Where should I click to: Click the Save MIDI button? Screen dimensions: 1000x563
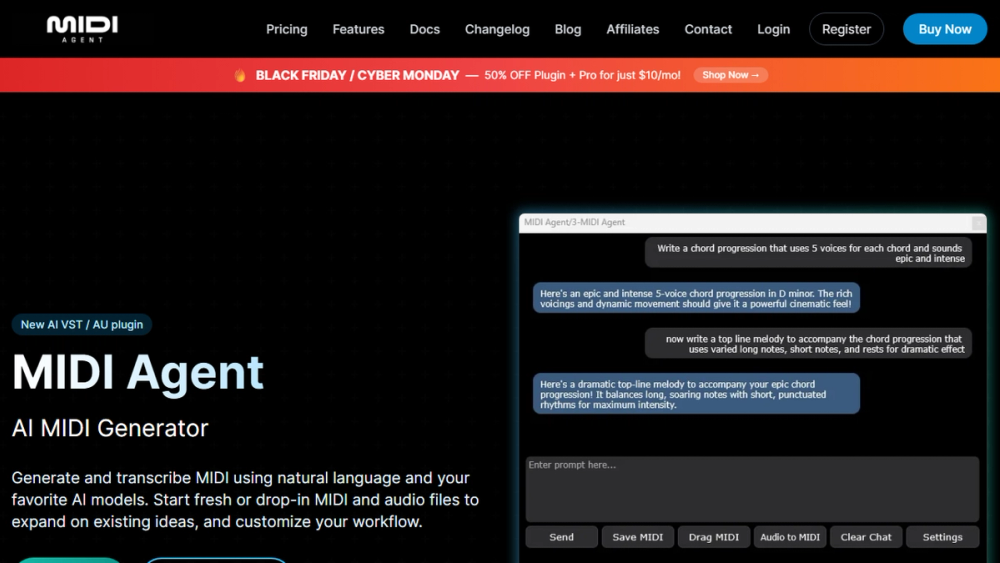pyautogui.click(x=637, y=537)
